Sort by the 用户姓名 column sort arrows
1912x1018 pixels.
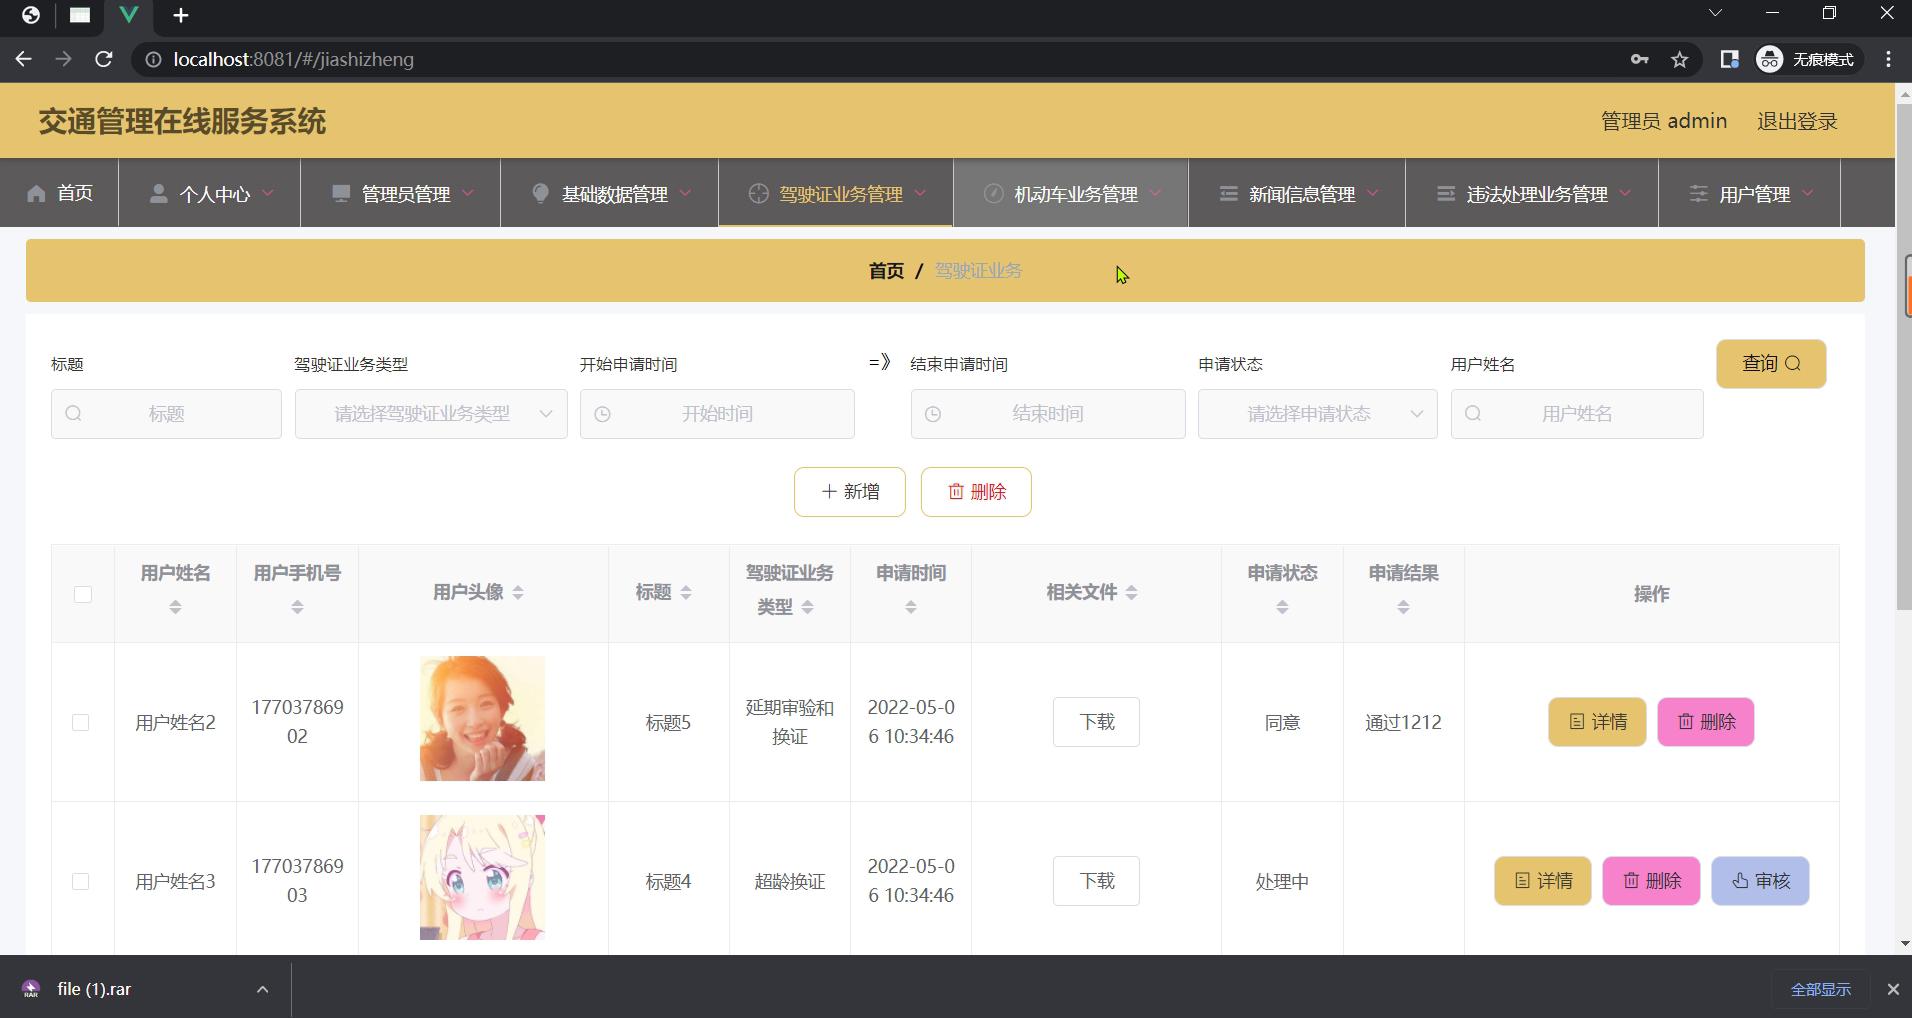pyautogui.click(x=175, y=607)
